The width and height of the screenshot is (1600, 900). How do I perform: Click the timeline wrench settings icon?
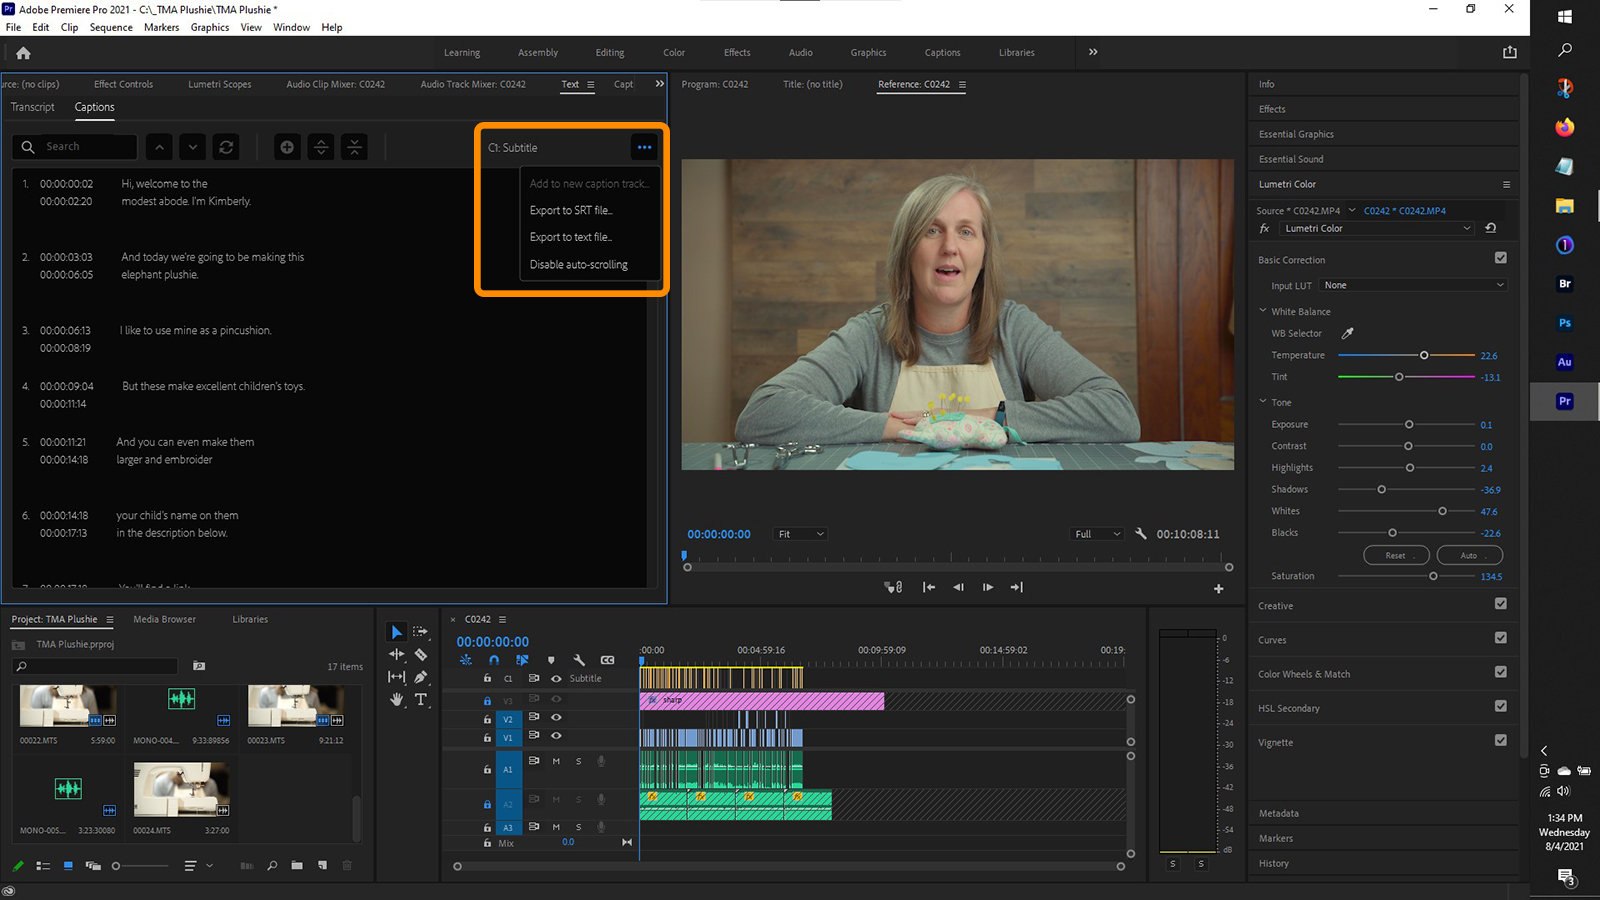[579, 660]
